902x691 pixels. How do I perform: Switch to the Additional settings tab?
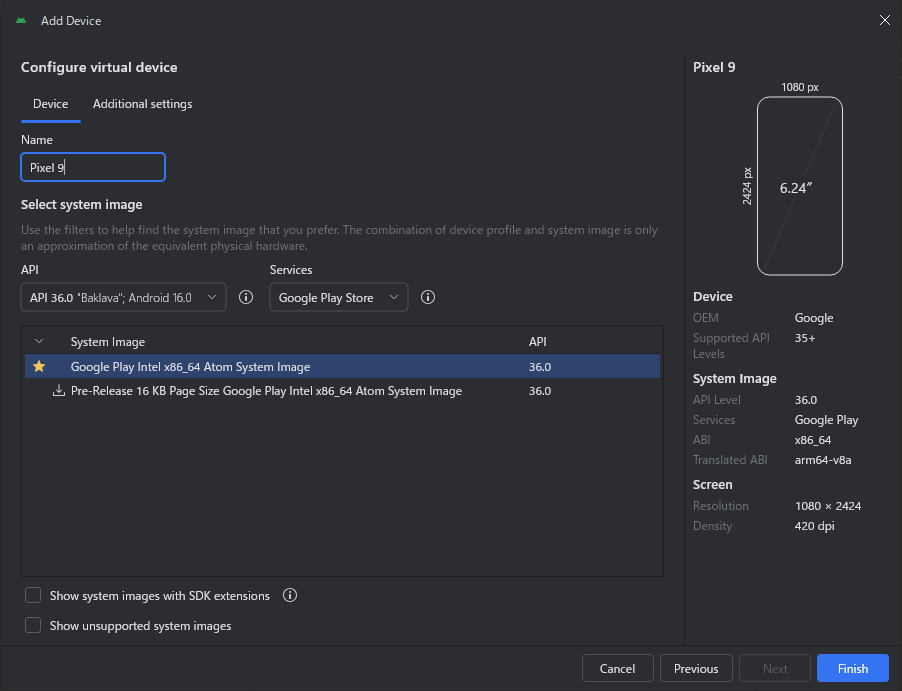(x=143, y=104)
